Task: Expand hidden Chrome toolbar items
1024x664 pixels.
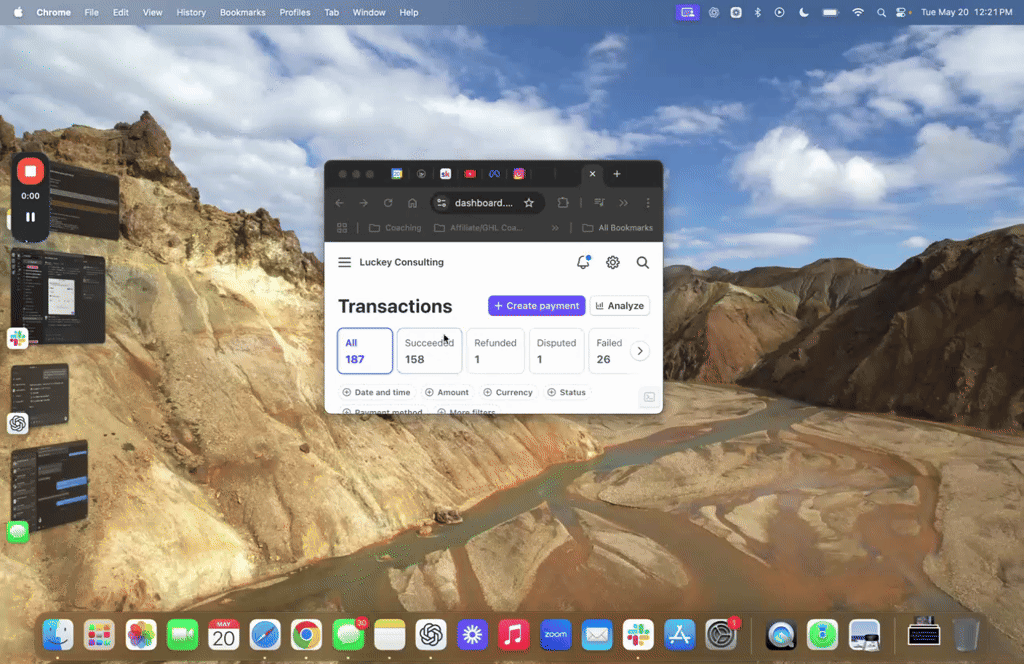Action: pos(624,203)
